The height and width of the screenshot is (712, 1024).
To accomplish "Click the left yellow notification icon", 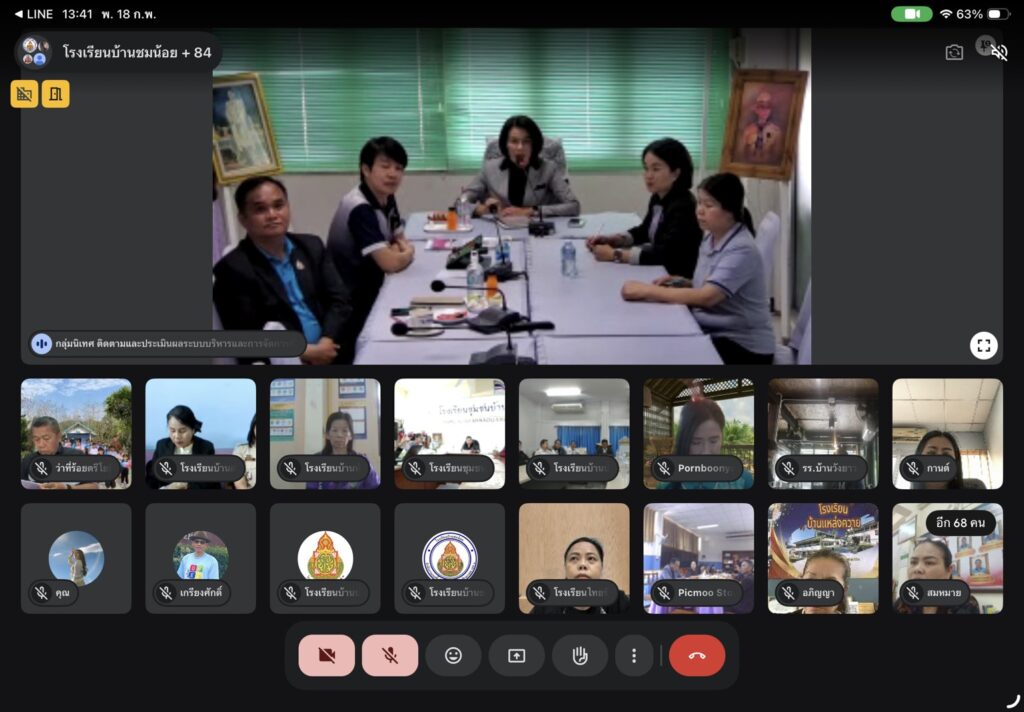I will tap(25, 94).
